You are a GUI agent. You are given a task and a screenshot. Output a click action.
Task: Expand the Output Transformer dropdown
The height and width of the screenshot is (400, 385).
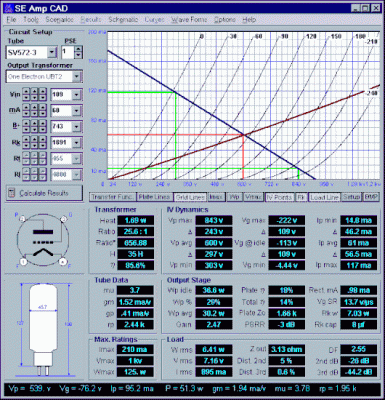(77, 77)
